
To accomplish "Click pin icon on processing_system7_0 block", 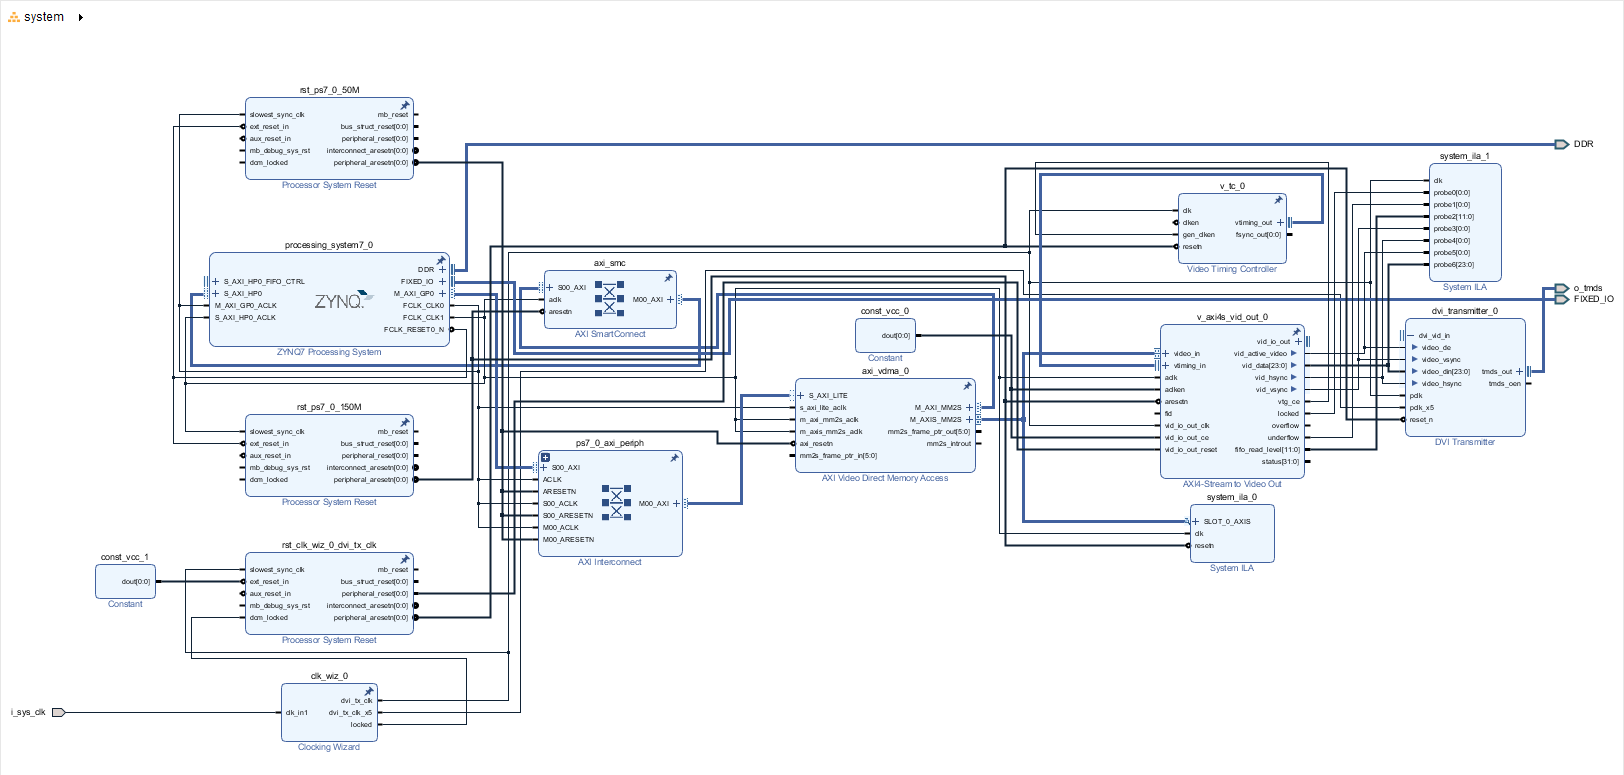I will pos(441,260).
